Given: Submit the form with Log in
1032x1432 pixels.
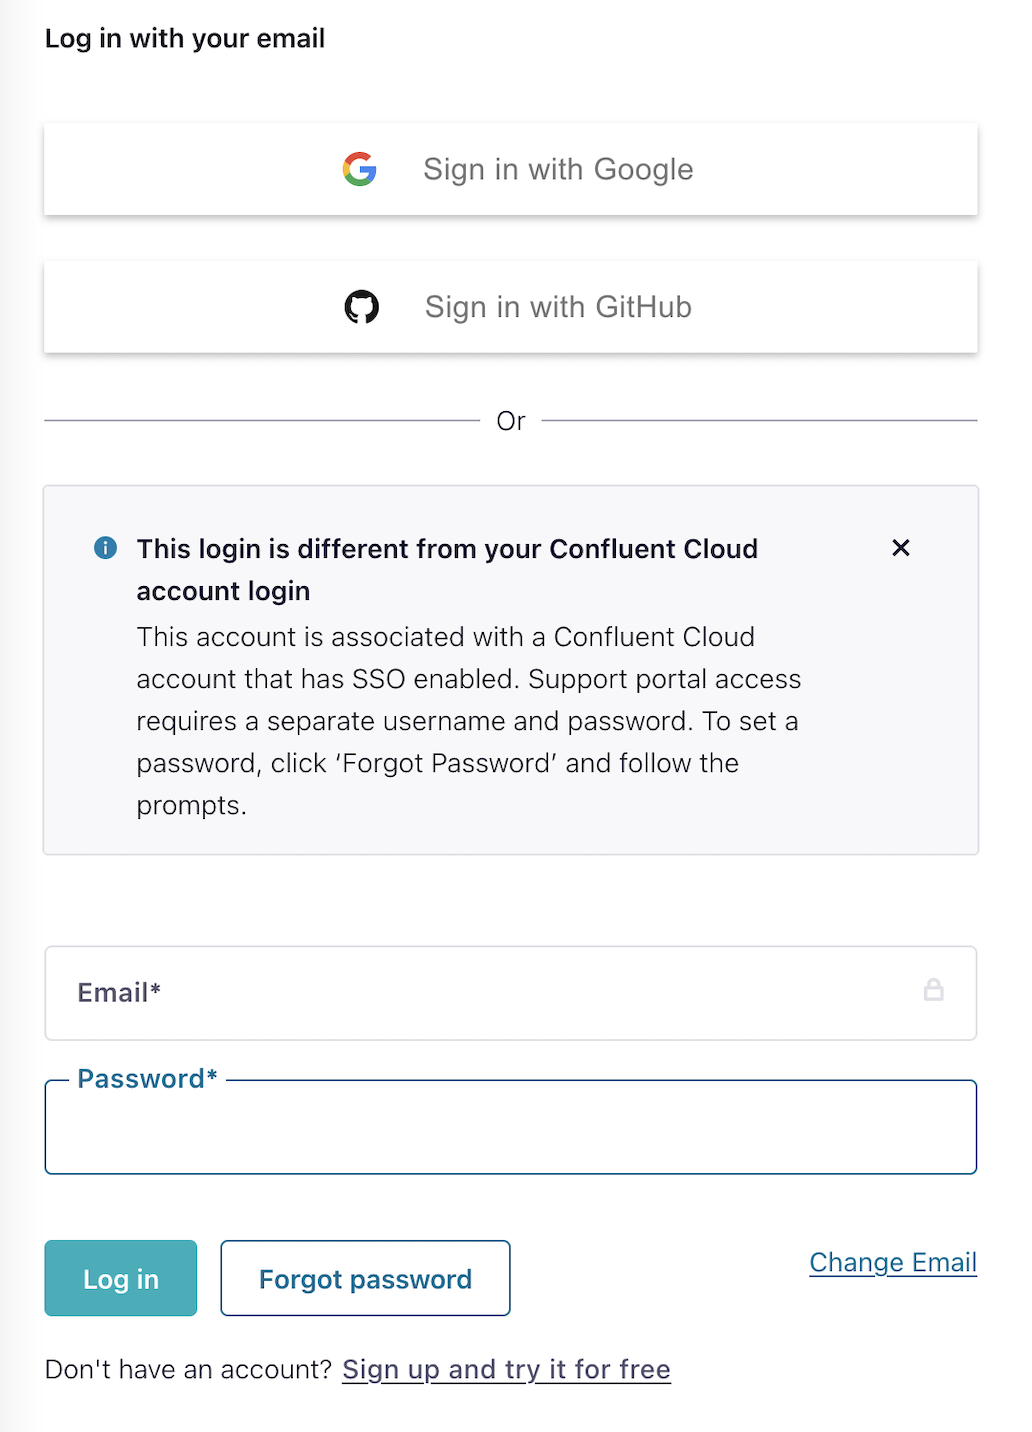Looking at the screenshot, I should (x=121, y=1278).
